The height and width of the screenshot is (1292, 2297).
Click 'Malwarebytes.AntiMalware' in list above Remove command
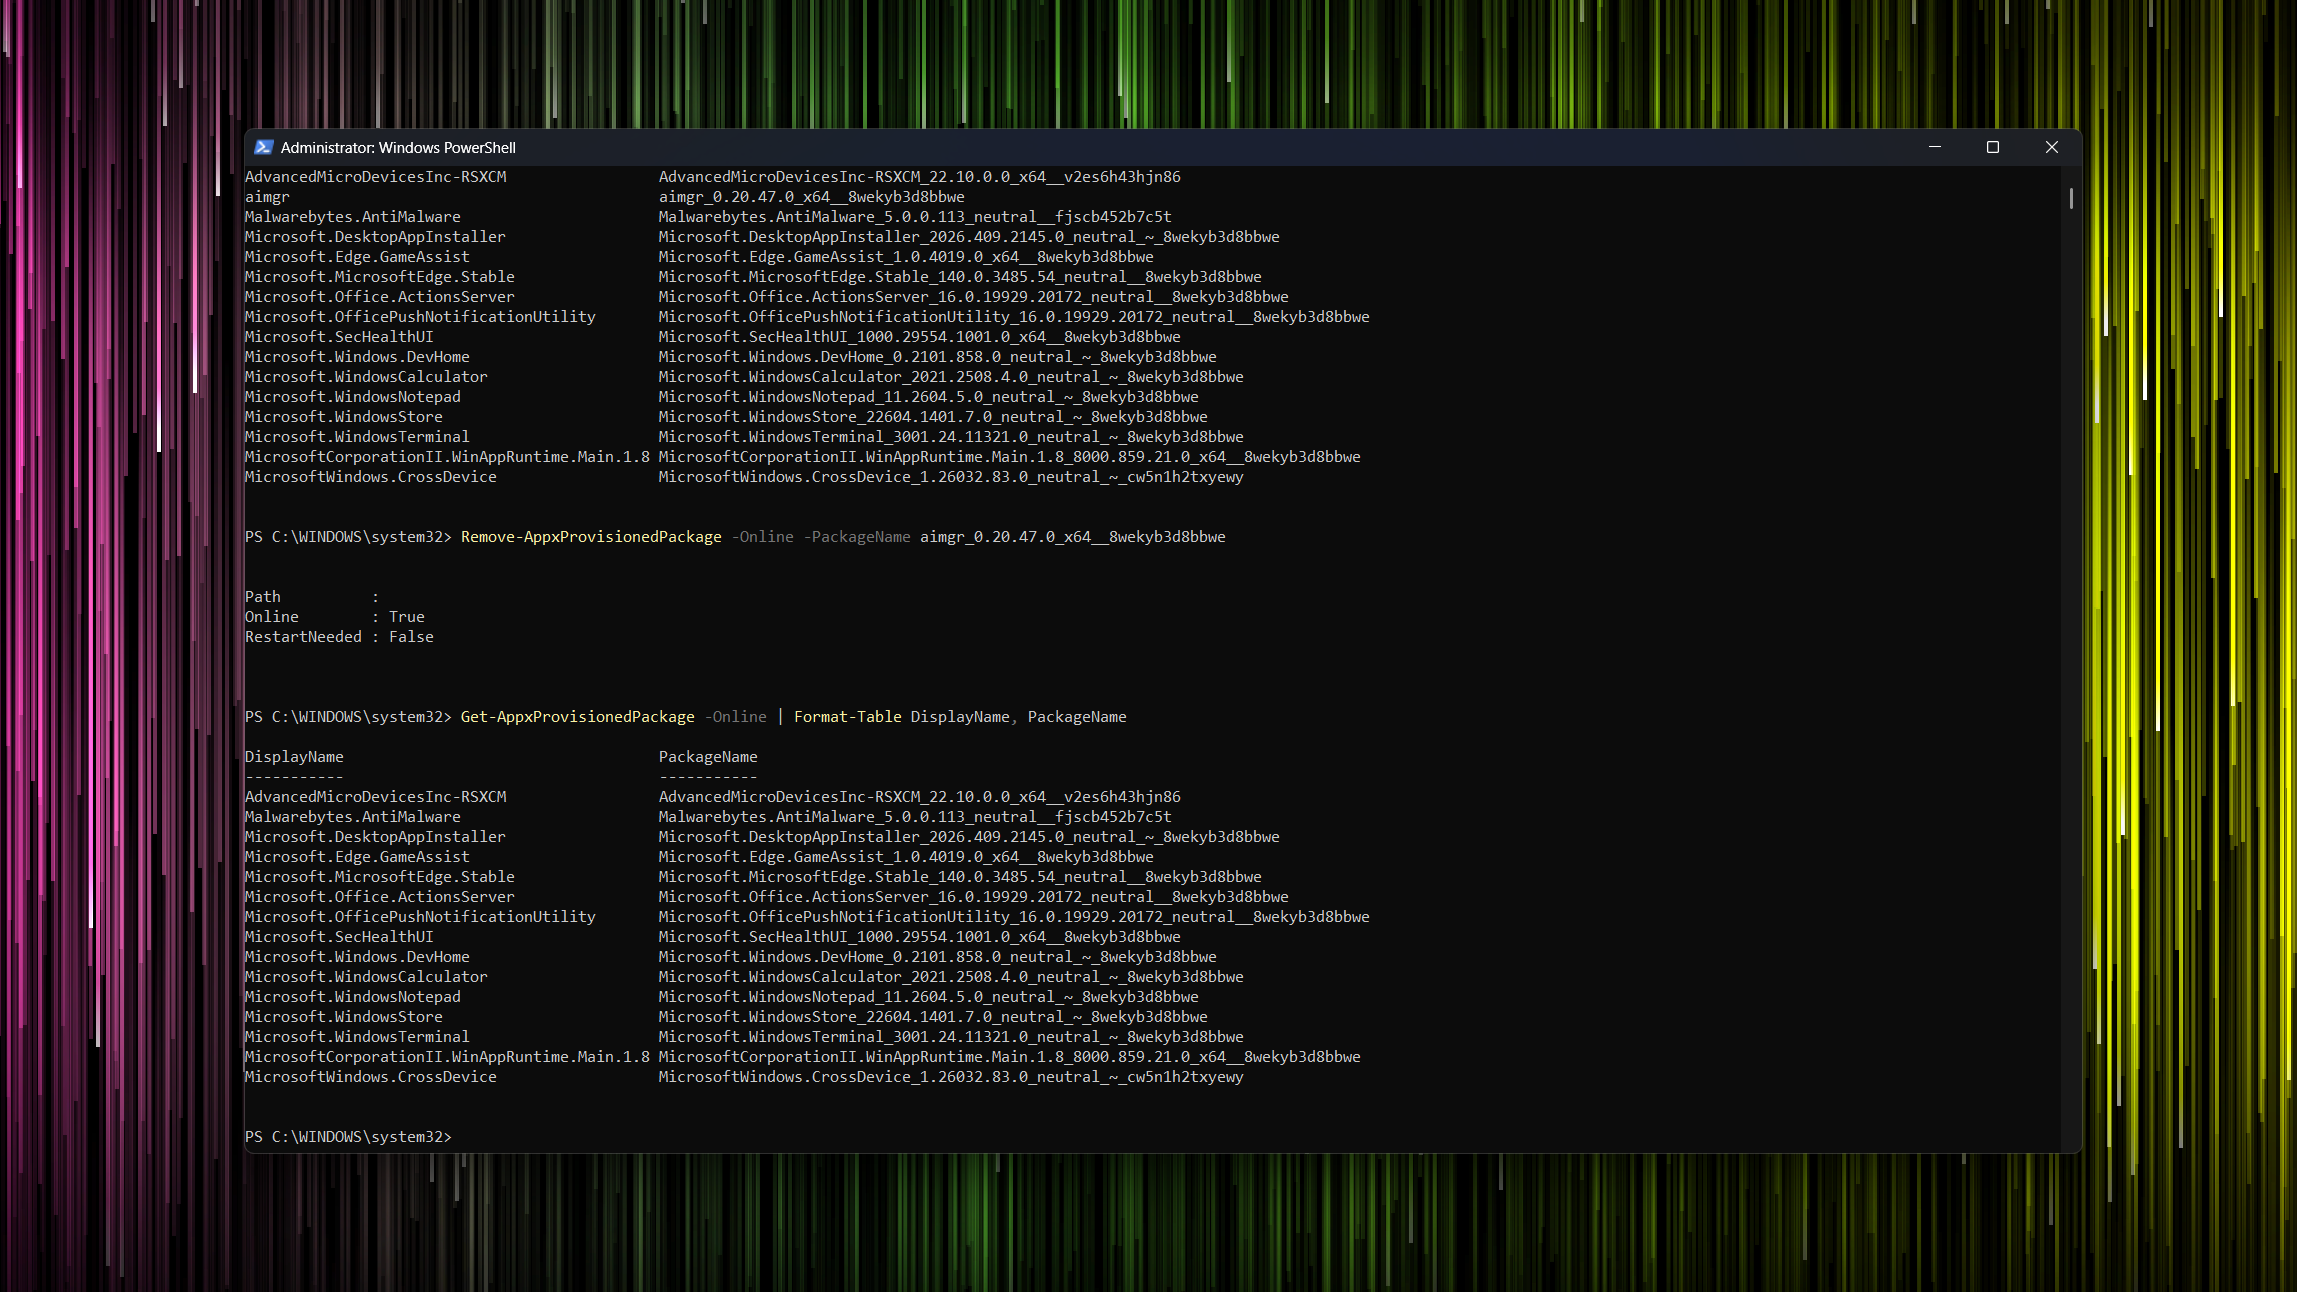pos(353,217)
